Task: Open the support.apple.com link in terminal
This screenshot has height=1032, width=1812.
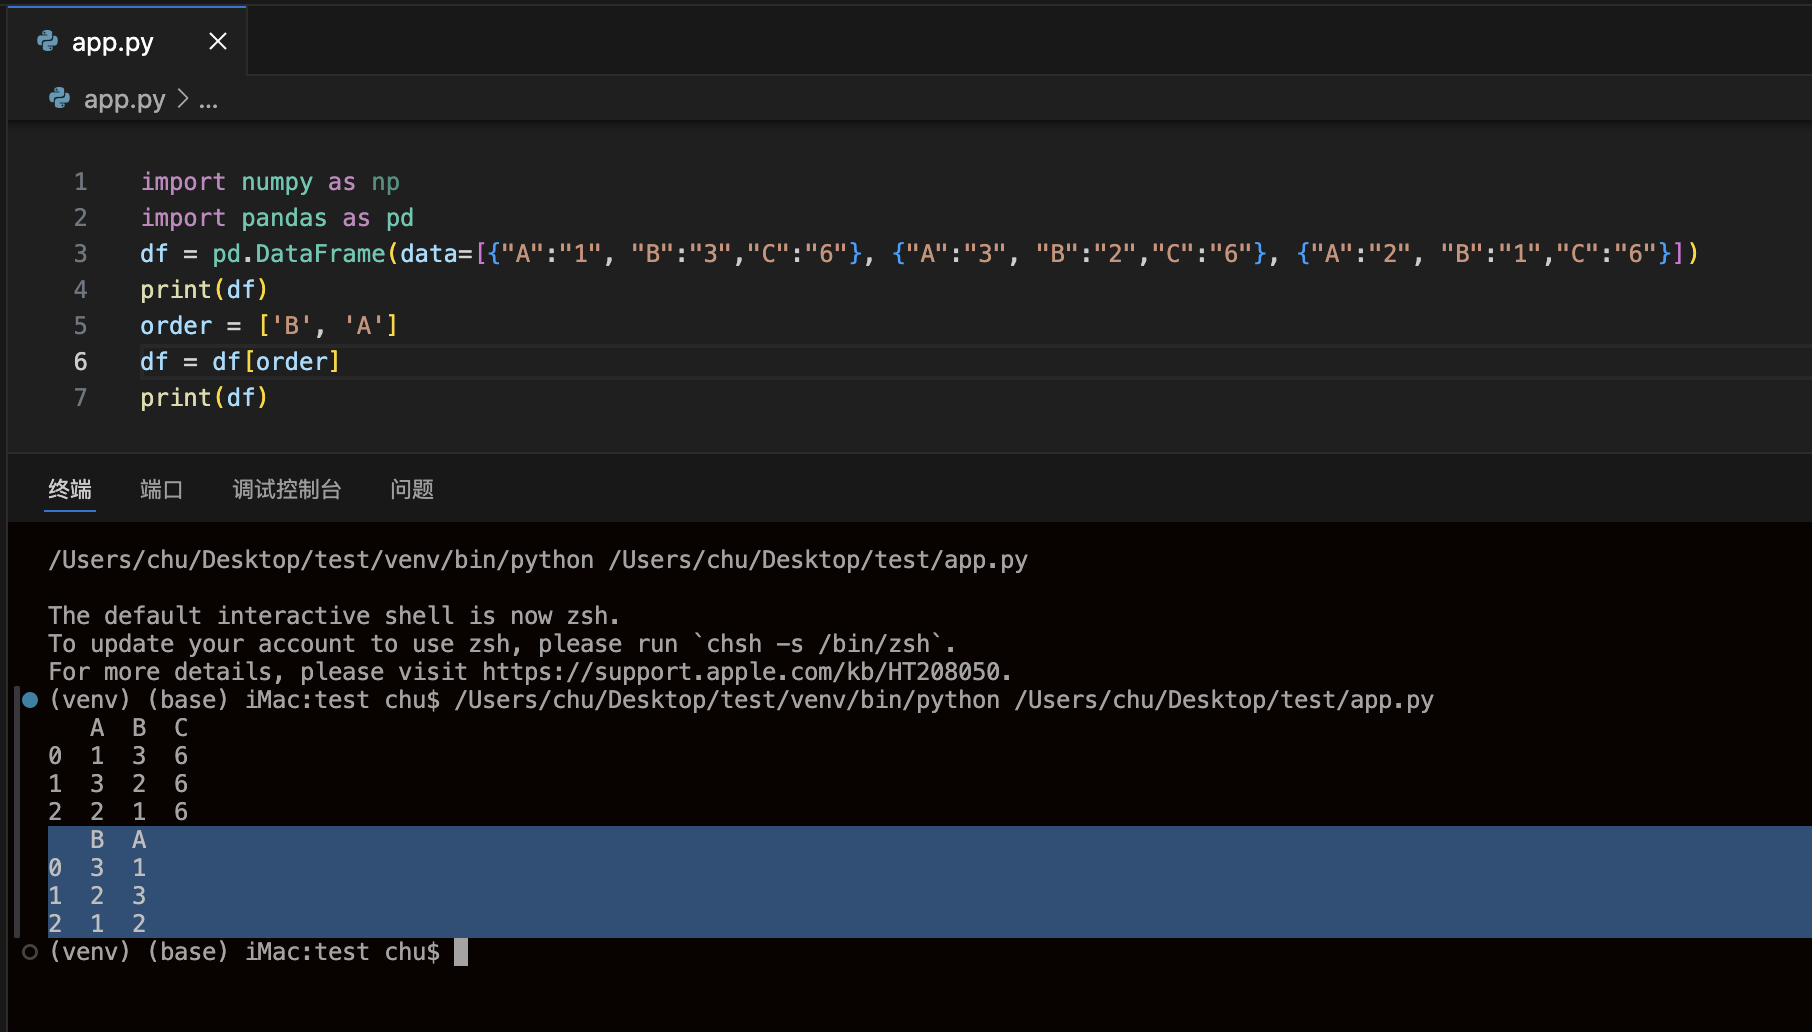Action: pos(740,672)
